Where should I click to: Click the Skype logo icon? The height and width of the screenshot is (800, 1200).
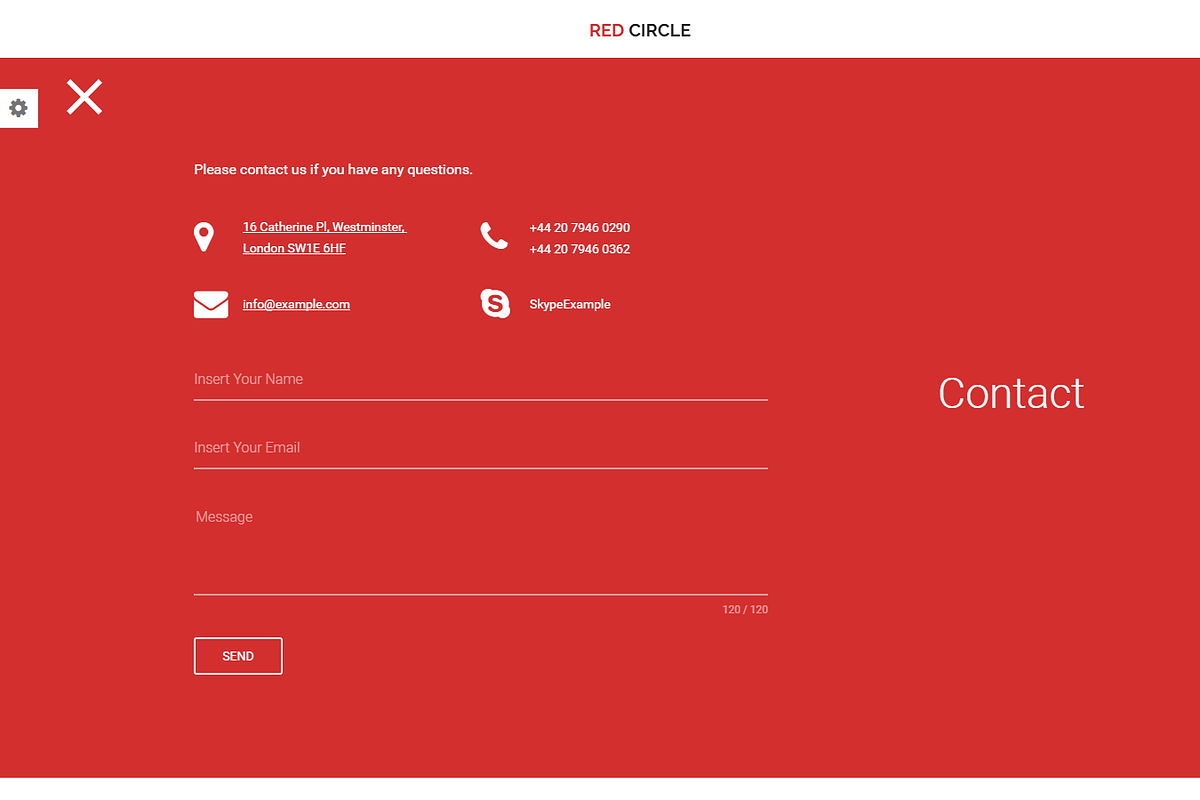[495, 304]
